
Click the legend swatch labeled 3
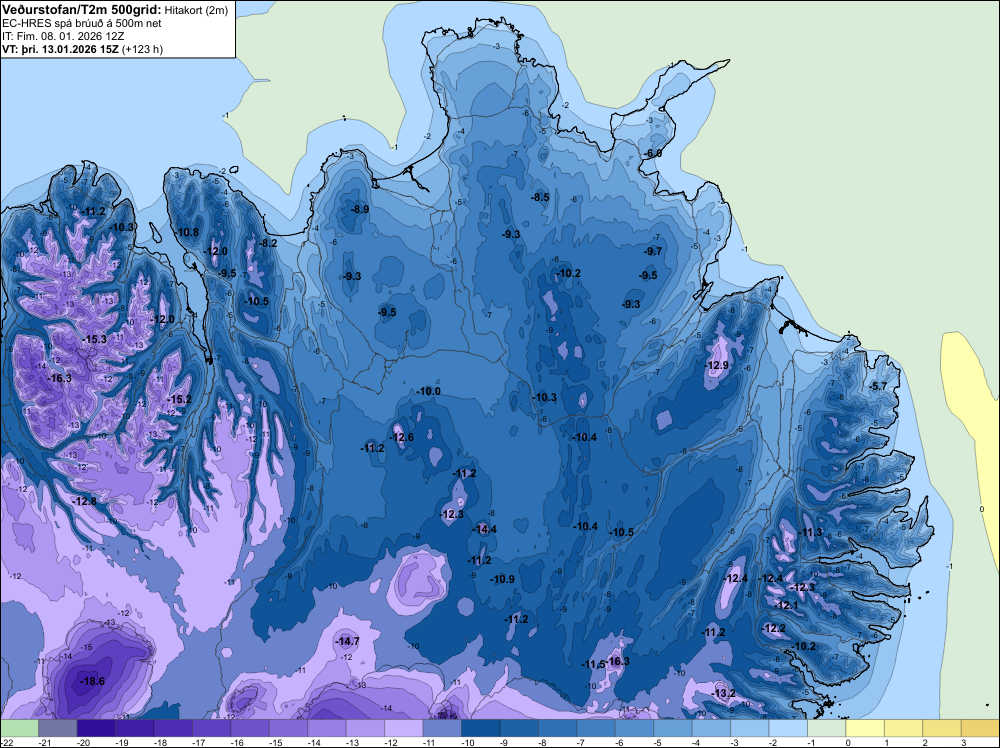pyautogui.click(x=981, y=728)
